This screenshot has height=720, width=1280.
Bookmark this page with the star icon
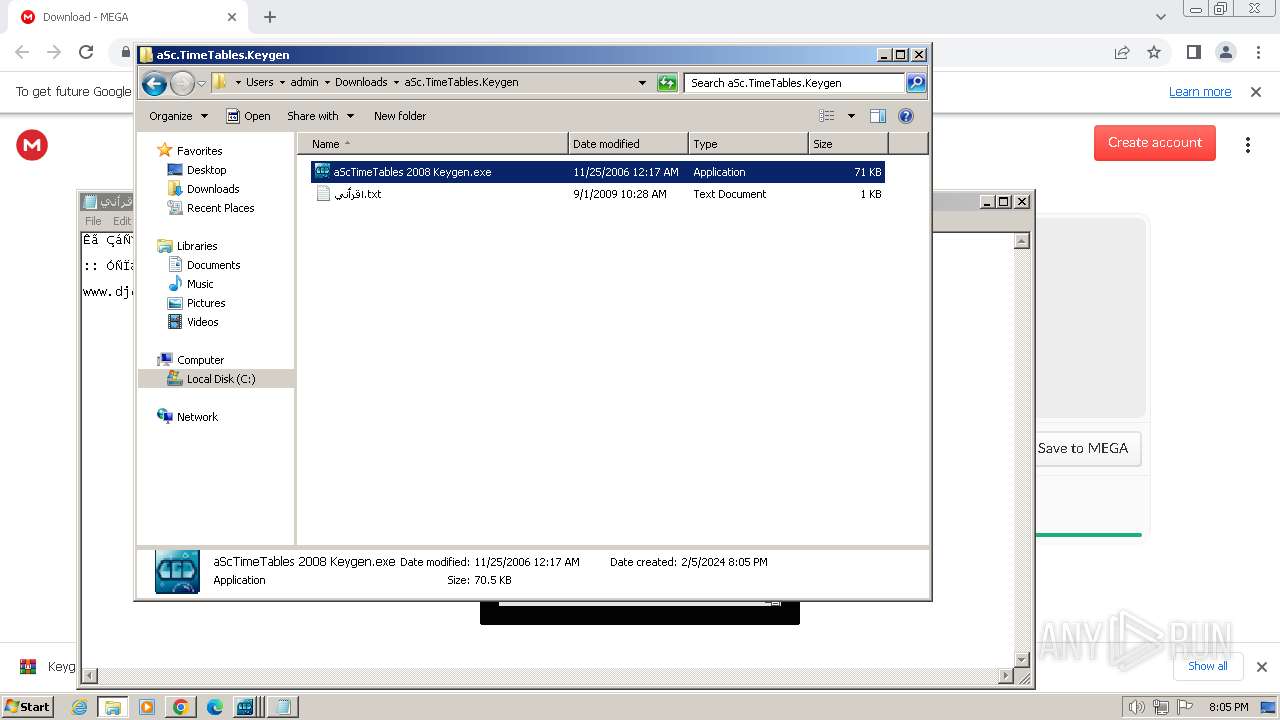(1154, 52)
